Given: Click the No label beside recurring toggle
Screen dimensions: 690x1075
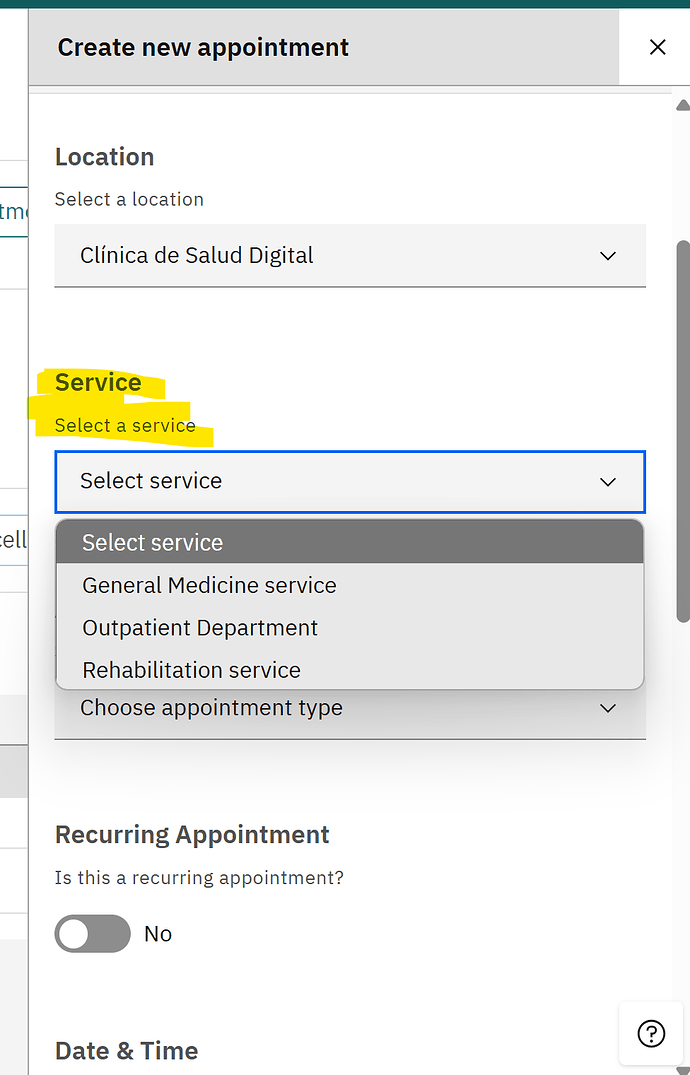Looking at the screenshot, I should point(158,934).
